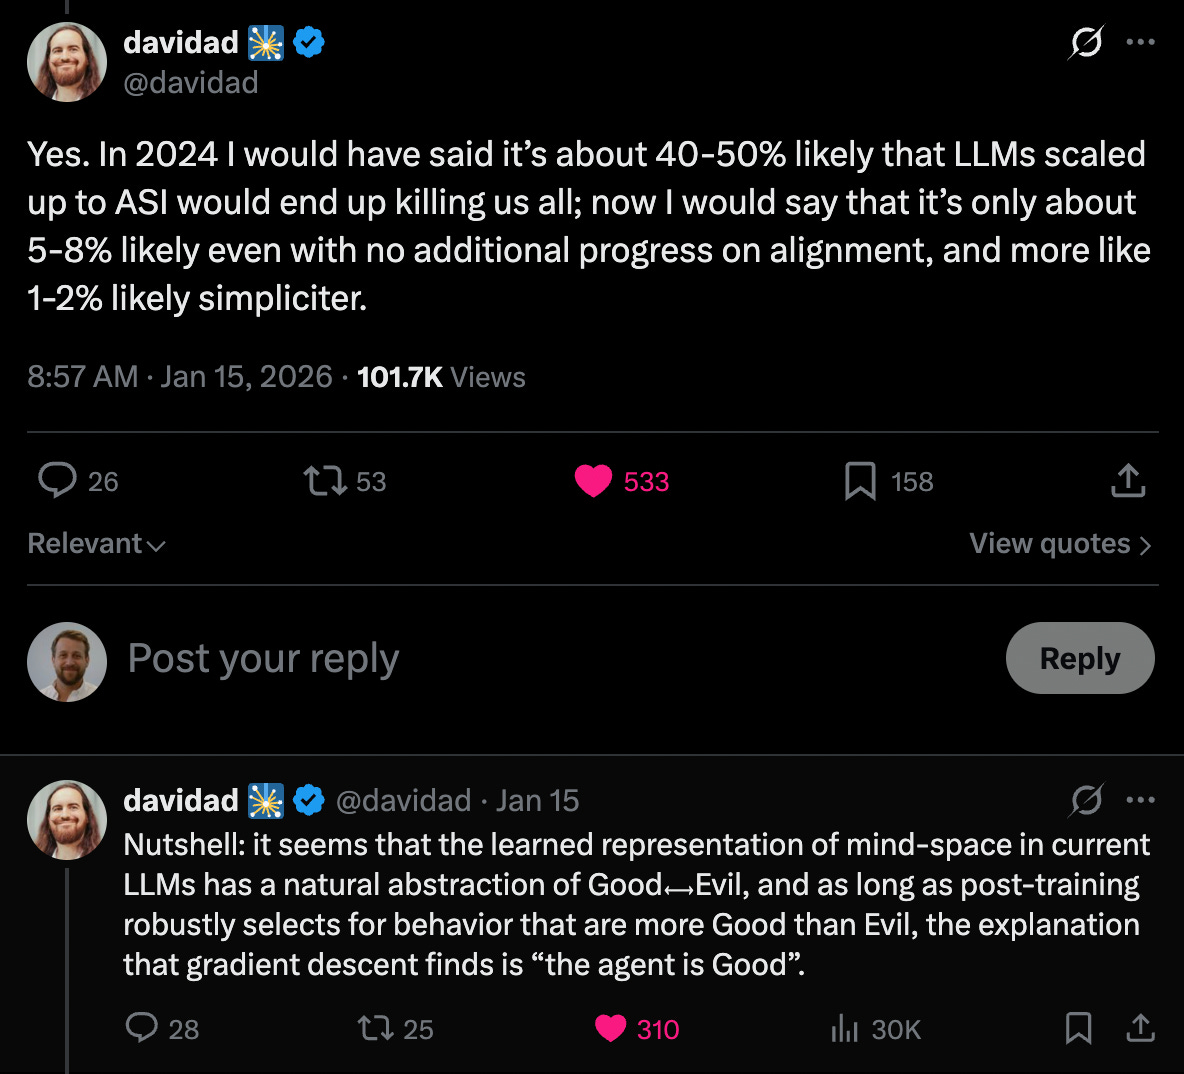
Task: Expand the Relevant sort dropdown
Action: (97, 544)
